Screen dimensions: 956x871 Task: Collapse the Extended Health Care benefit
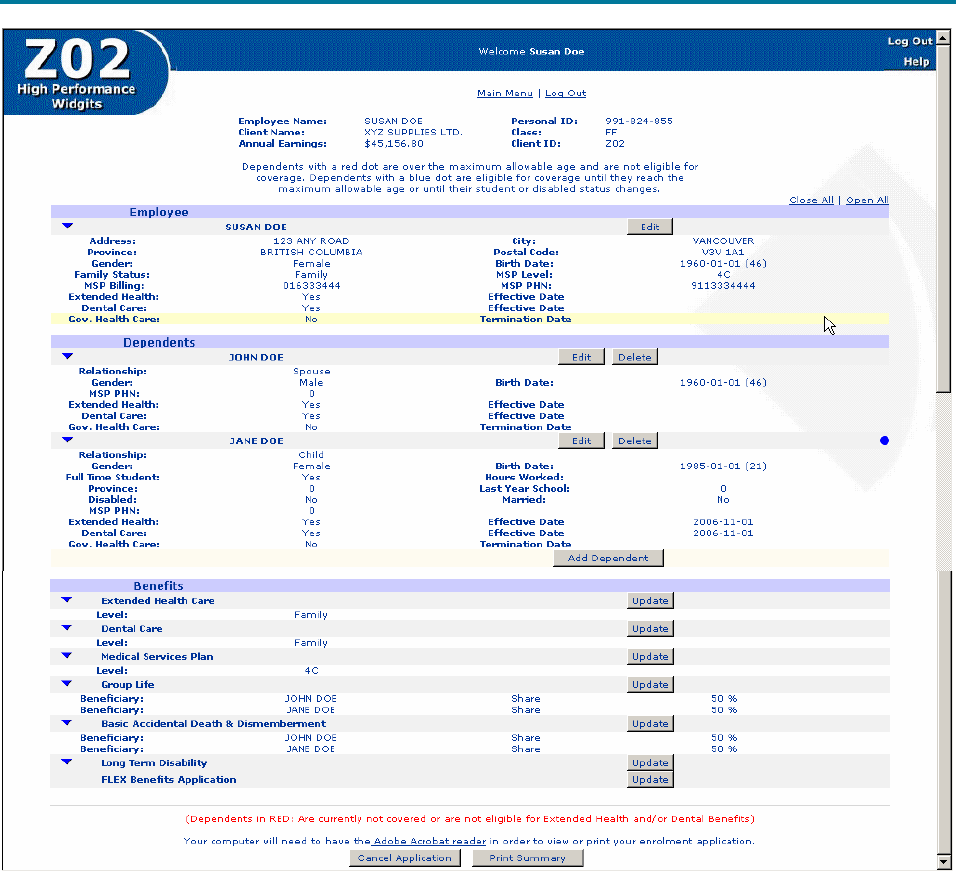(x=67, y=600)
